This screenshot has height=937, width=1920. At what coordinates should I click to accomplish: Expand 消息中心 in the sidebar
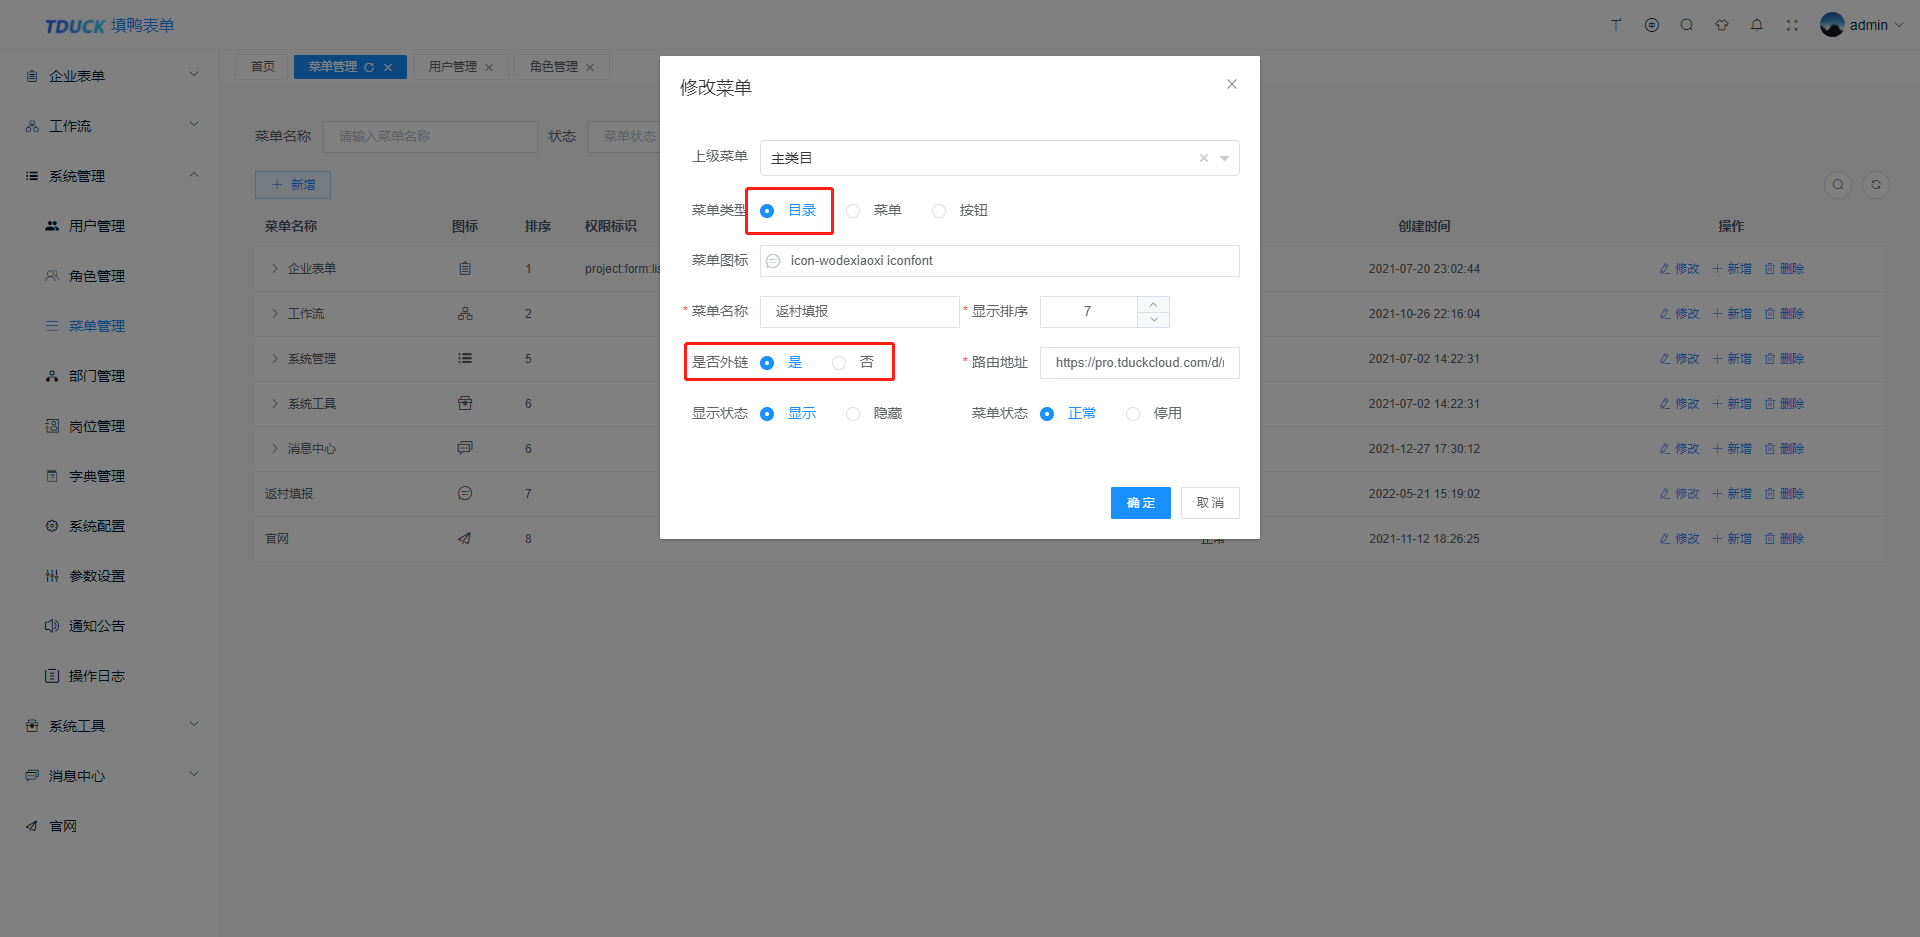point(110,776)
